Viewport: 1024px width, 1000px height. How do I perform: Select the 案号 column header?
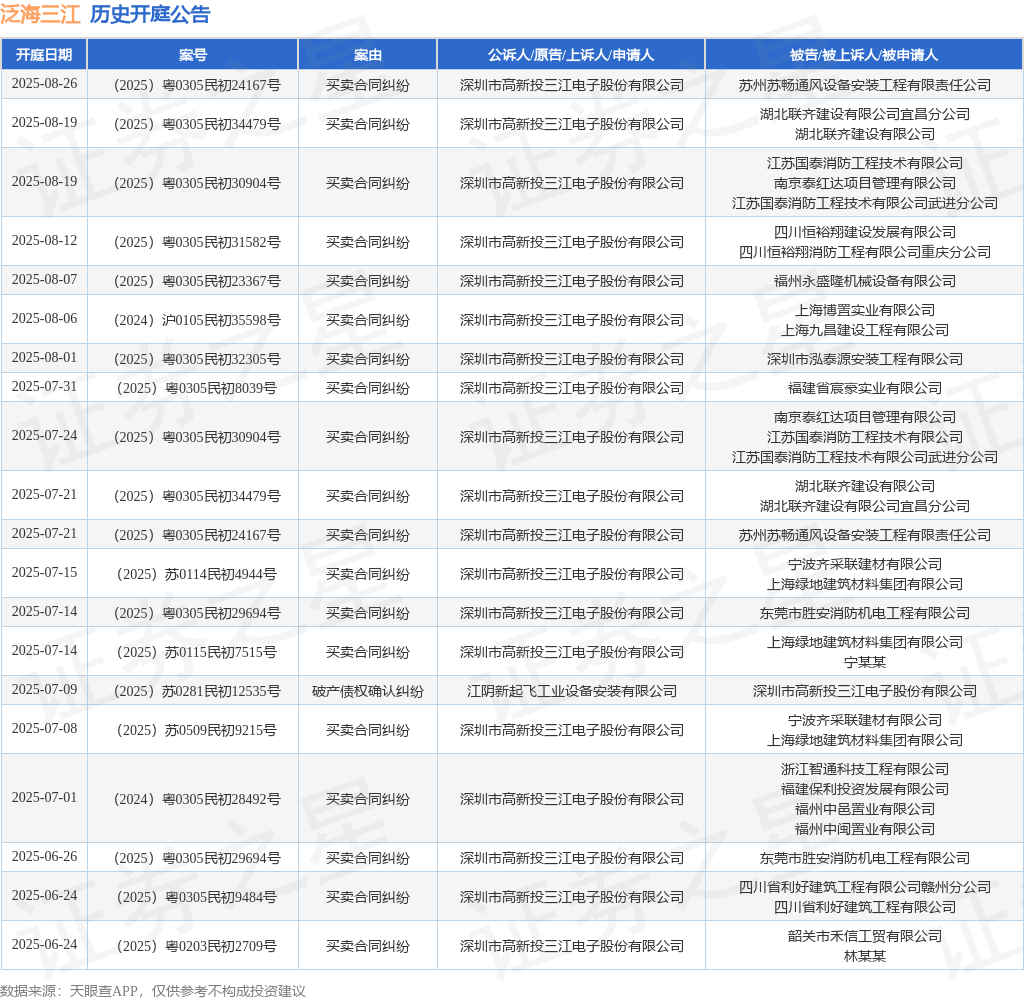[x=193, y=55]
